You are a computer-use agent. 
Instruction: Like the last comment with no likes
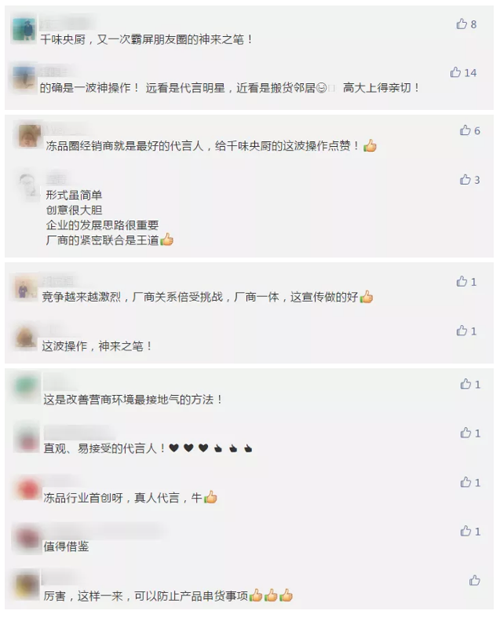click(x=474, y=580)
